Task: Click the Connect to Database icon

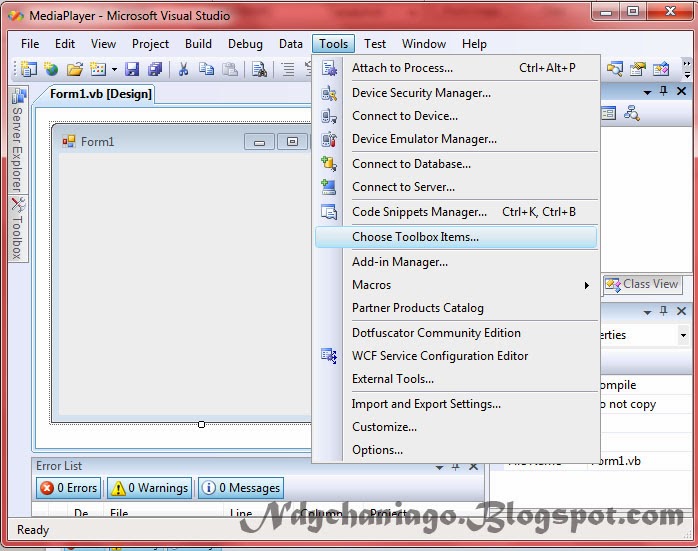Action: click(329, 164)
